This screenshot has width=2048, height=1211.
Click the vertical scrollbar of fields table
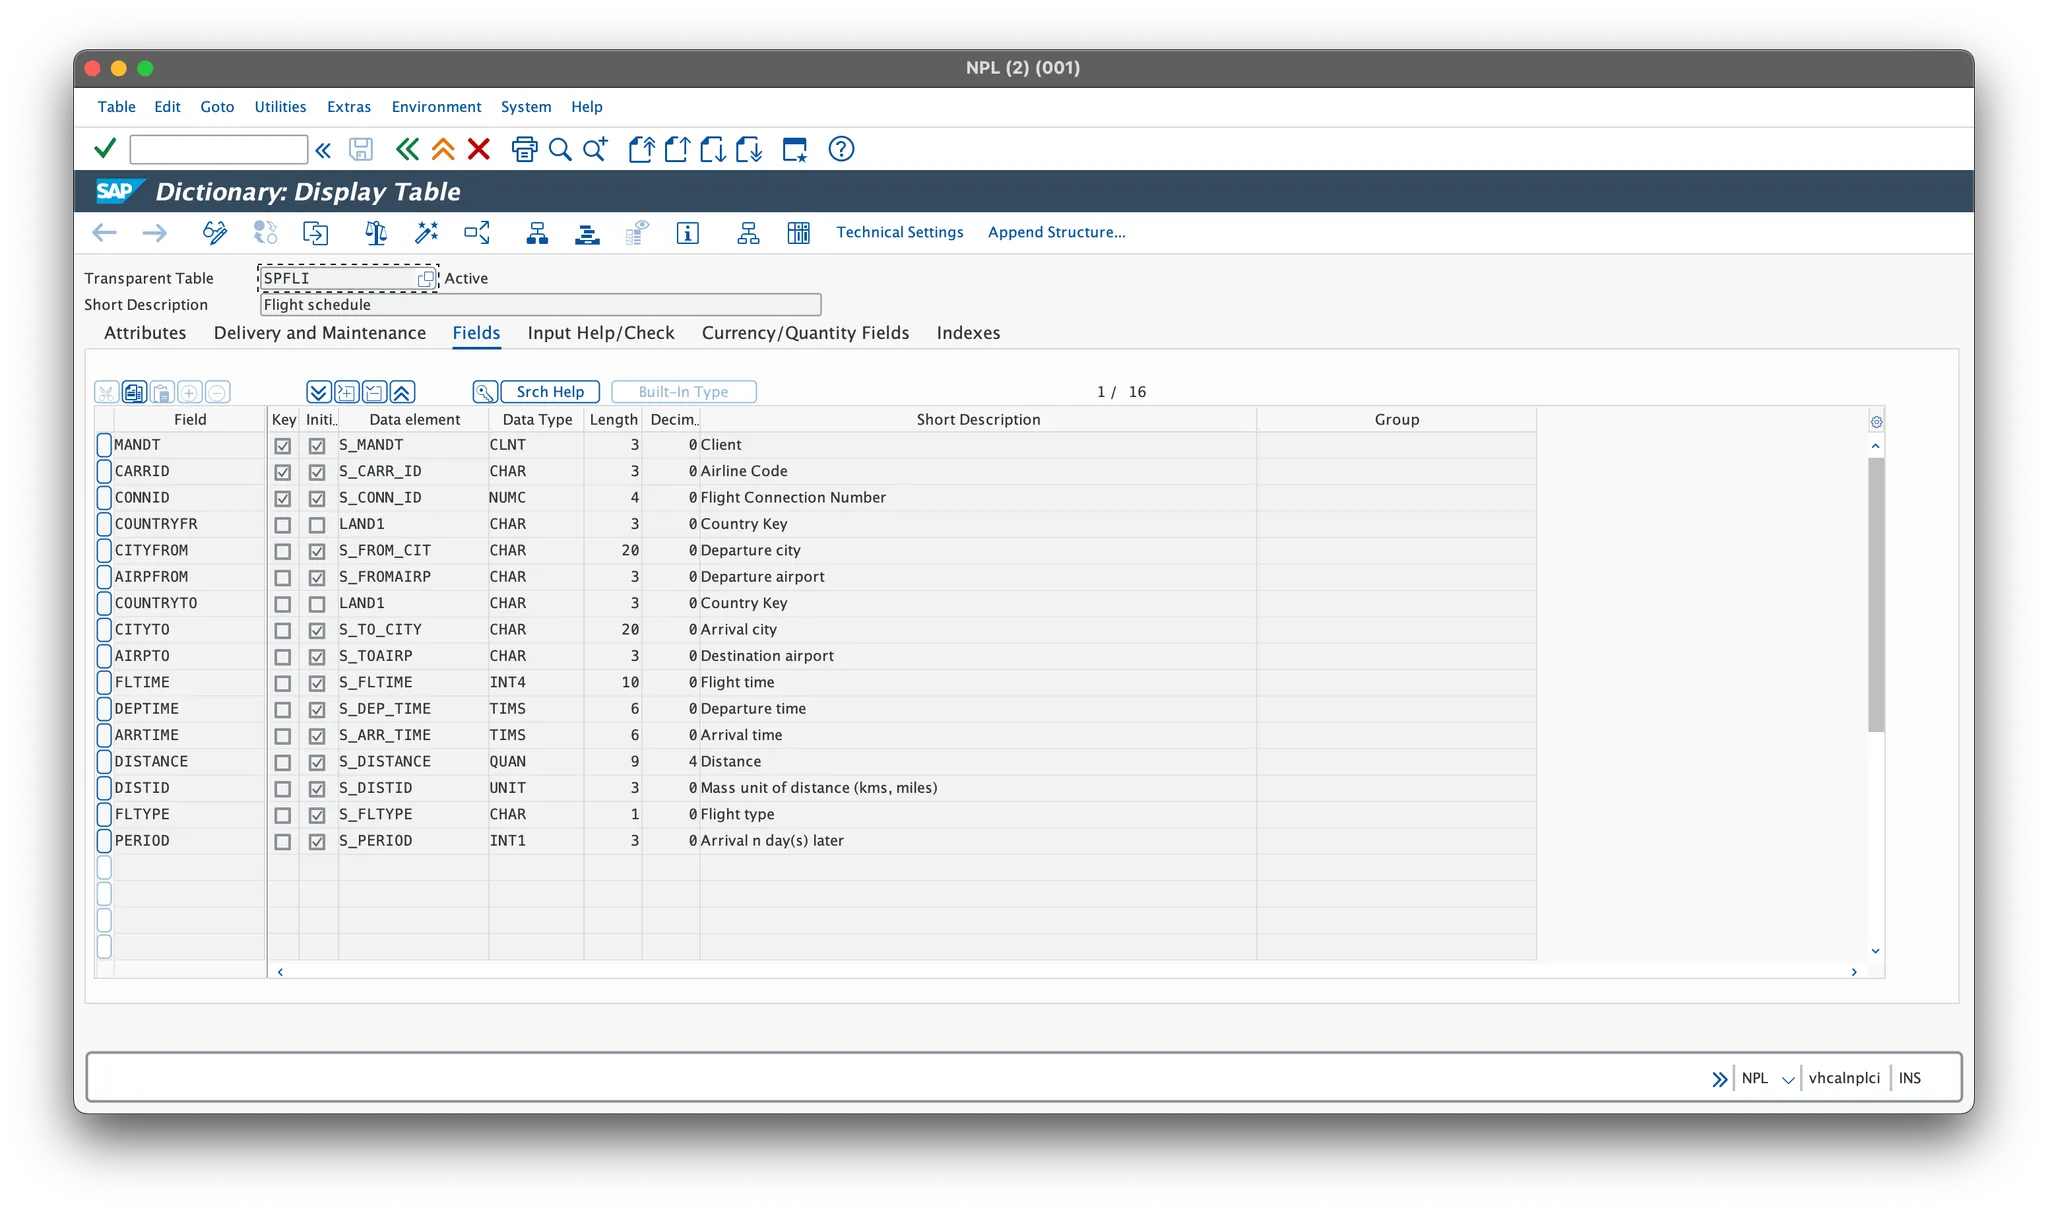[x=1876, y=595]
